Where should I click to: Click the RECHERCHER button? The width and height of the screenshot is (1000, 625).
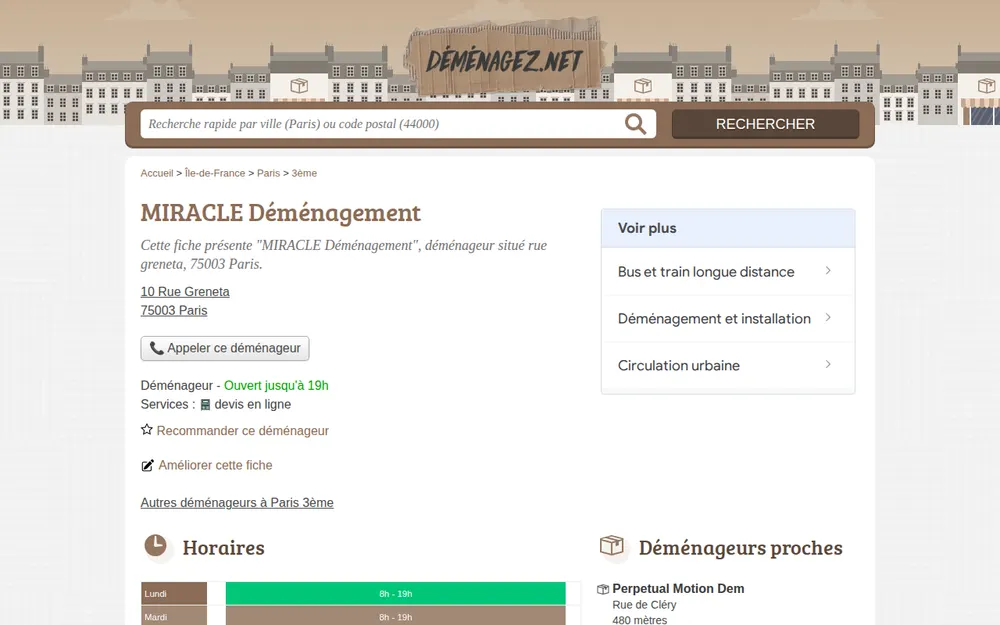click(765, 124)
